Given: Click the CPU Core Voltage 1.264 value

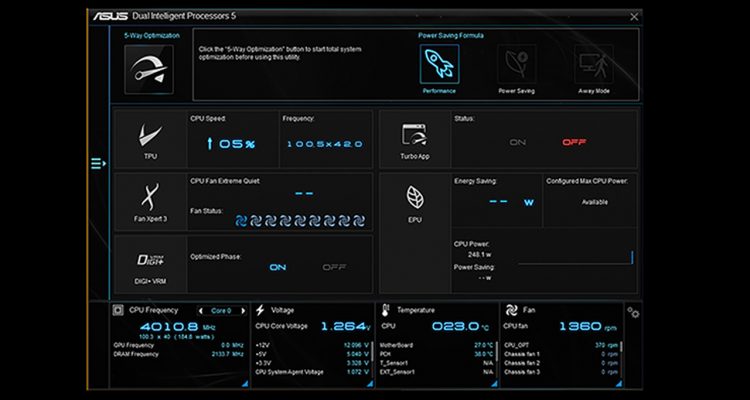Looking at the screenshot, I should (x=345, y=326).
